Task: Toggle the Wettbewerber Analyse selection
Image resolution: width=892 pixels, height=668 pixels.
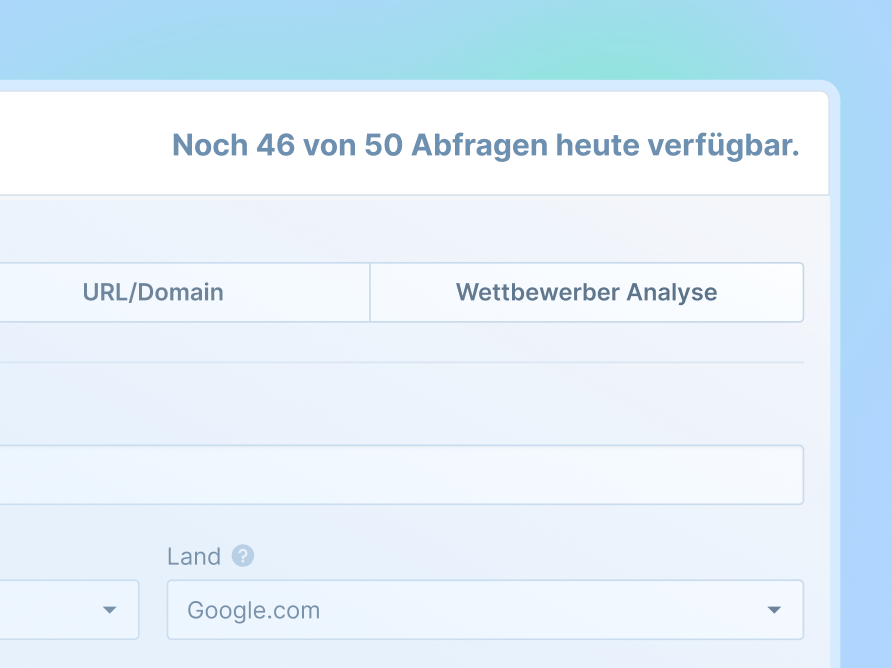Action: pyautogui.click(x=586, y=292)
